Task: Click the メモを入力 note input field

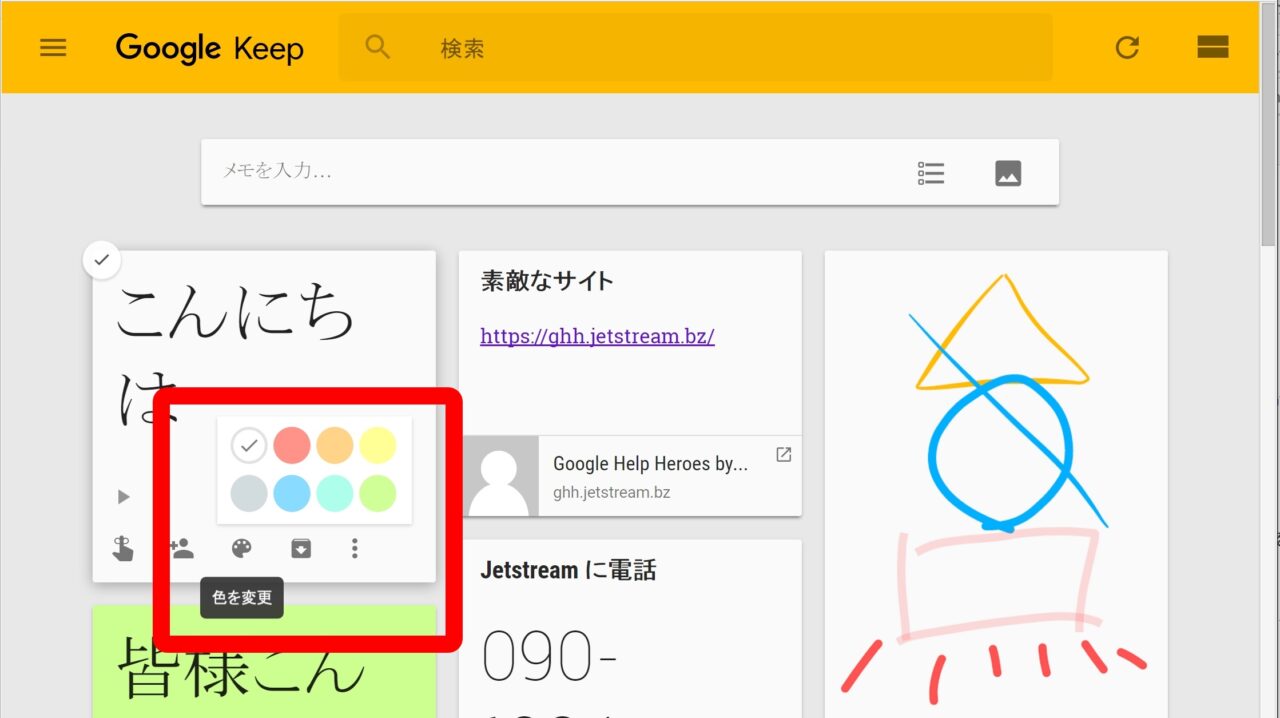Action: pyautogui.click(x=550, y=172)
